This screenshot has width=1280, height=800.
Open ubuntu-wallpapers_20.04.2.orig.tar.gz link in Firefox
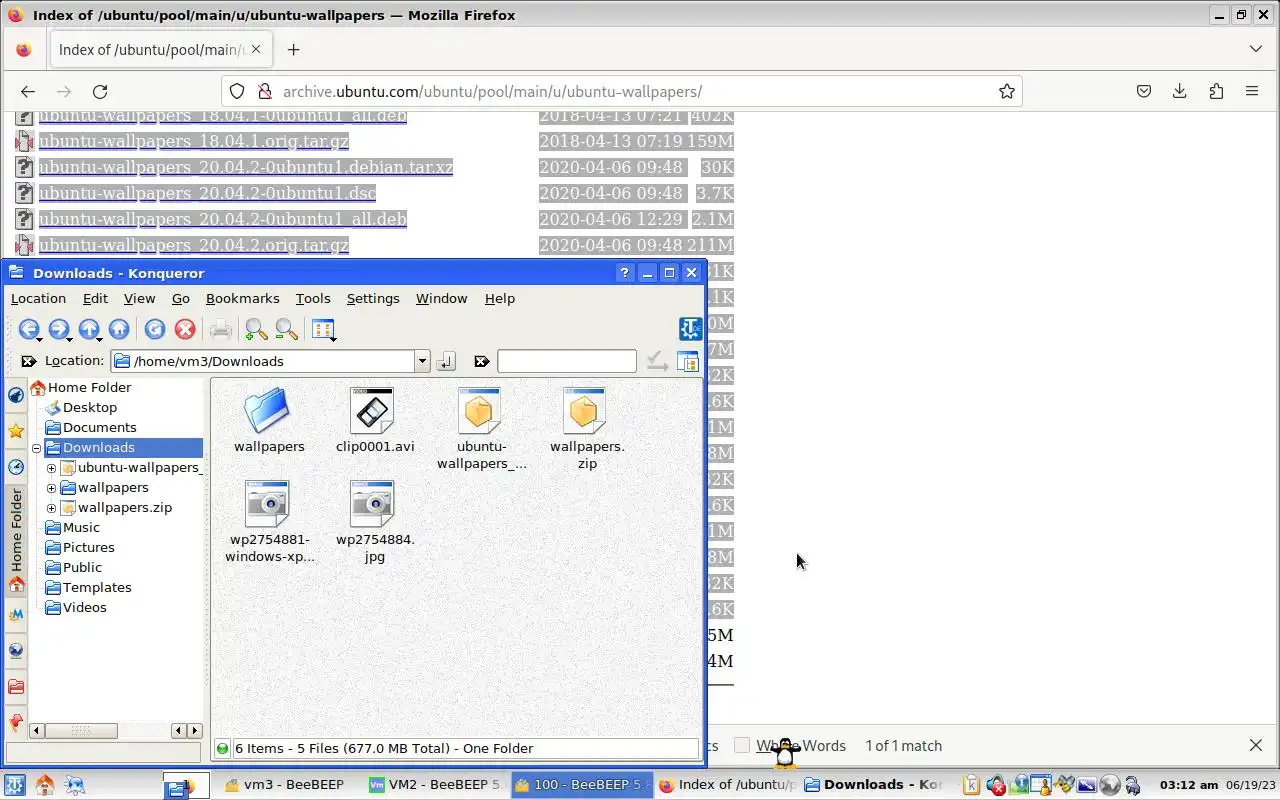pos(193,245)
